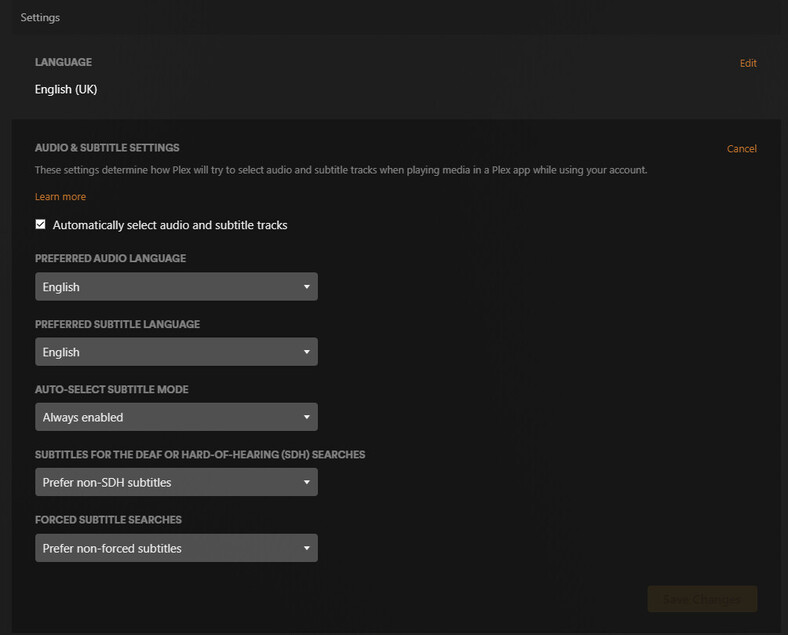
Task: Cancel audio & subtitle settings editing
Action: [741, 149]
